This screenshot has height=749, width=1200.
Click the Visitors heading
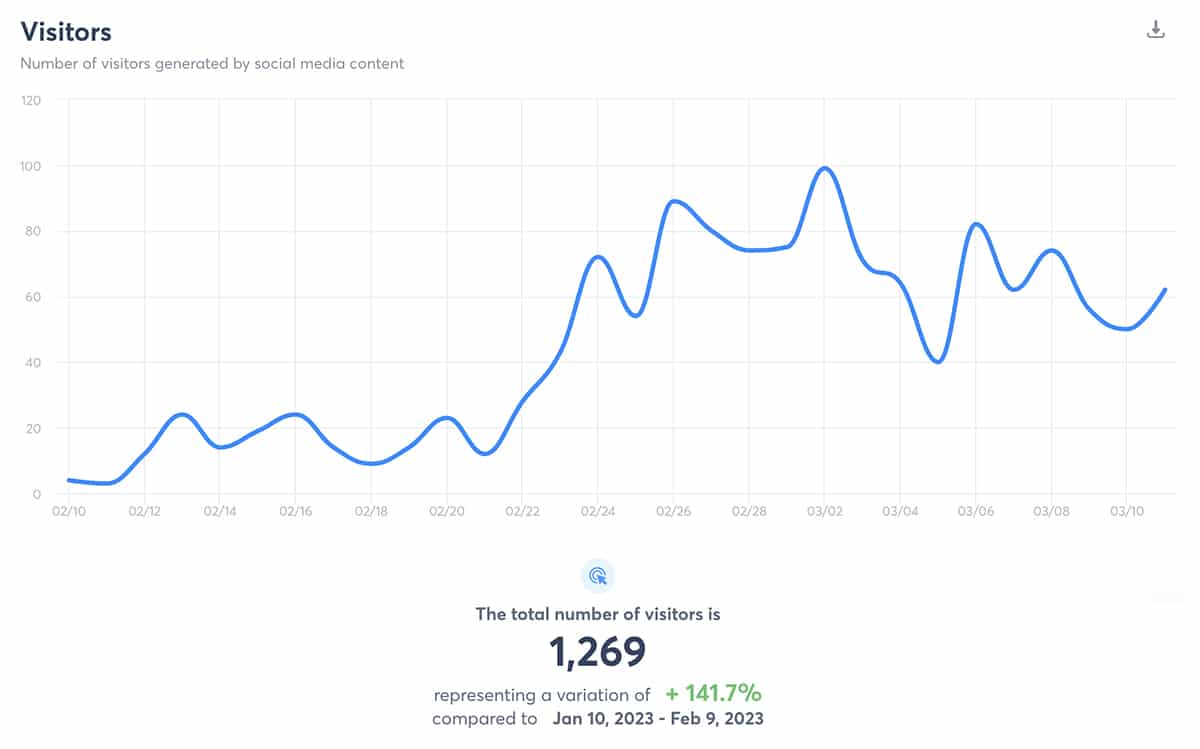(x=66, y=32)
